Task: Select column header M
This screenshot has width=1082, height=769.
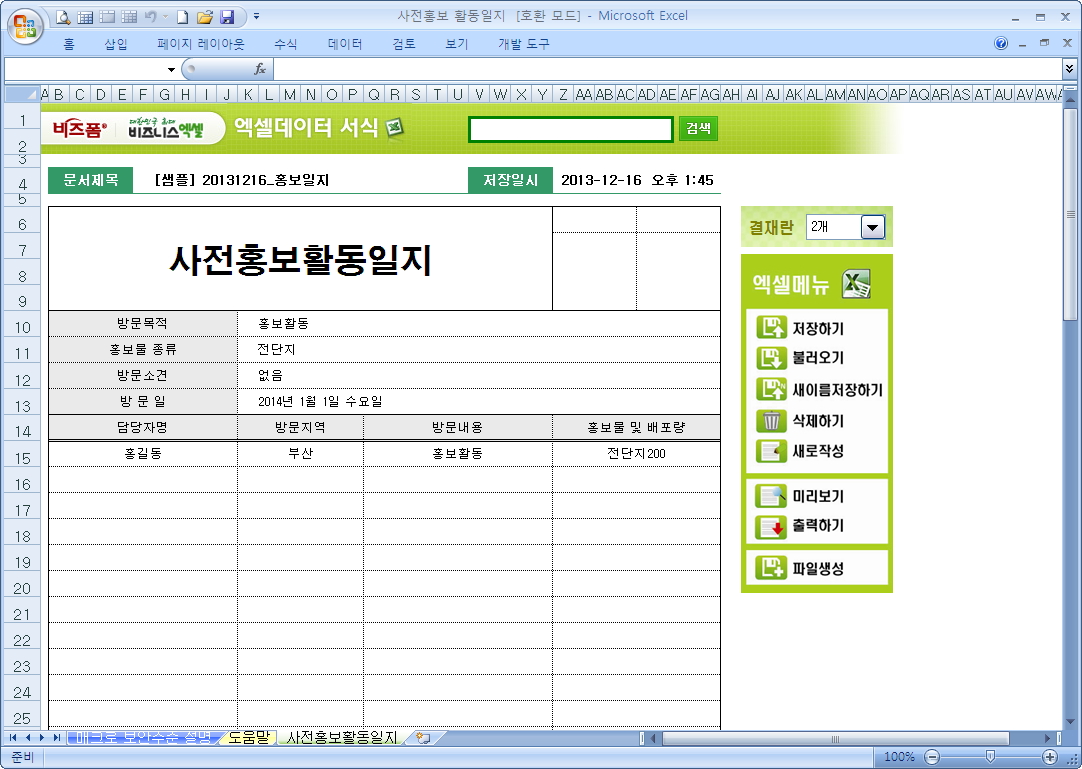Action: tap(290, 95)
